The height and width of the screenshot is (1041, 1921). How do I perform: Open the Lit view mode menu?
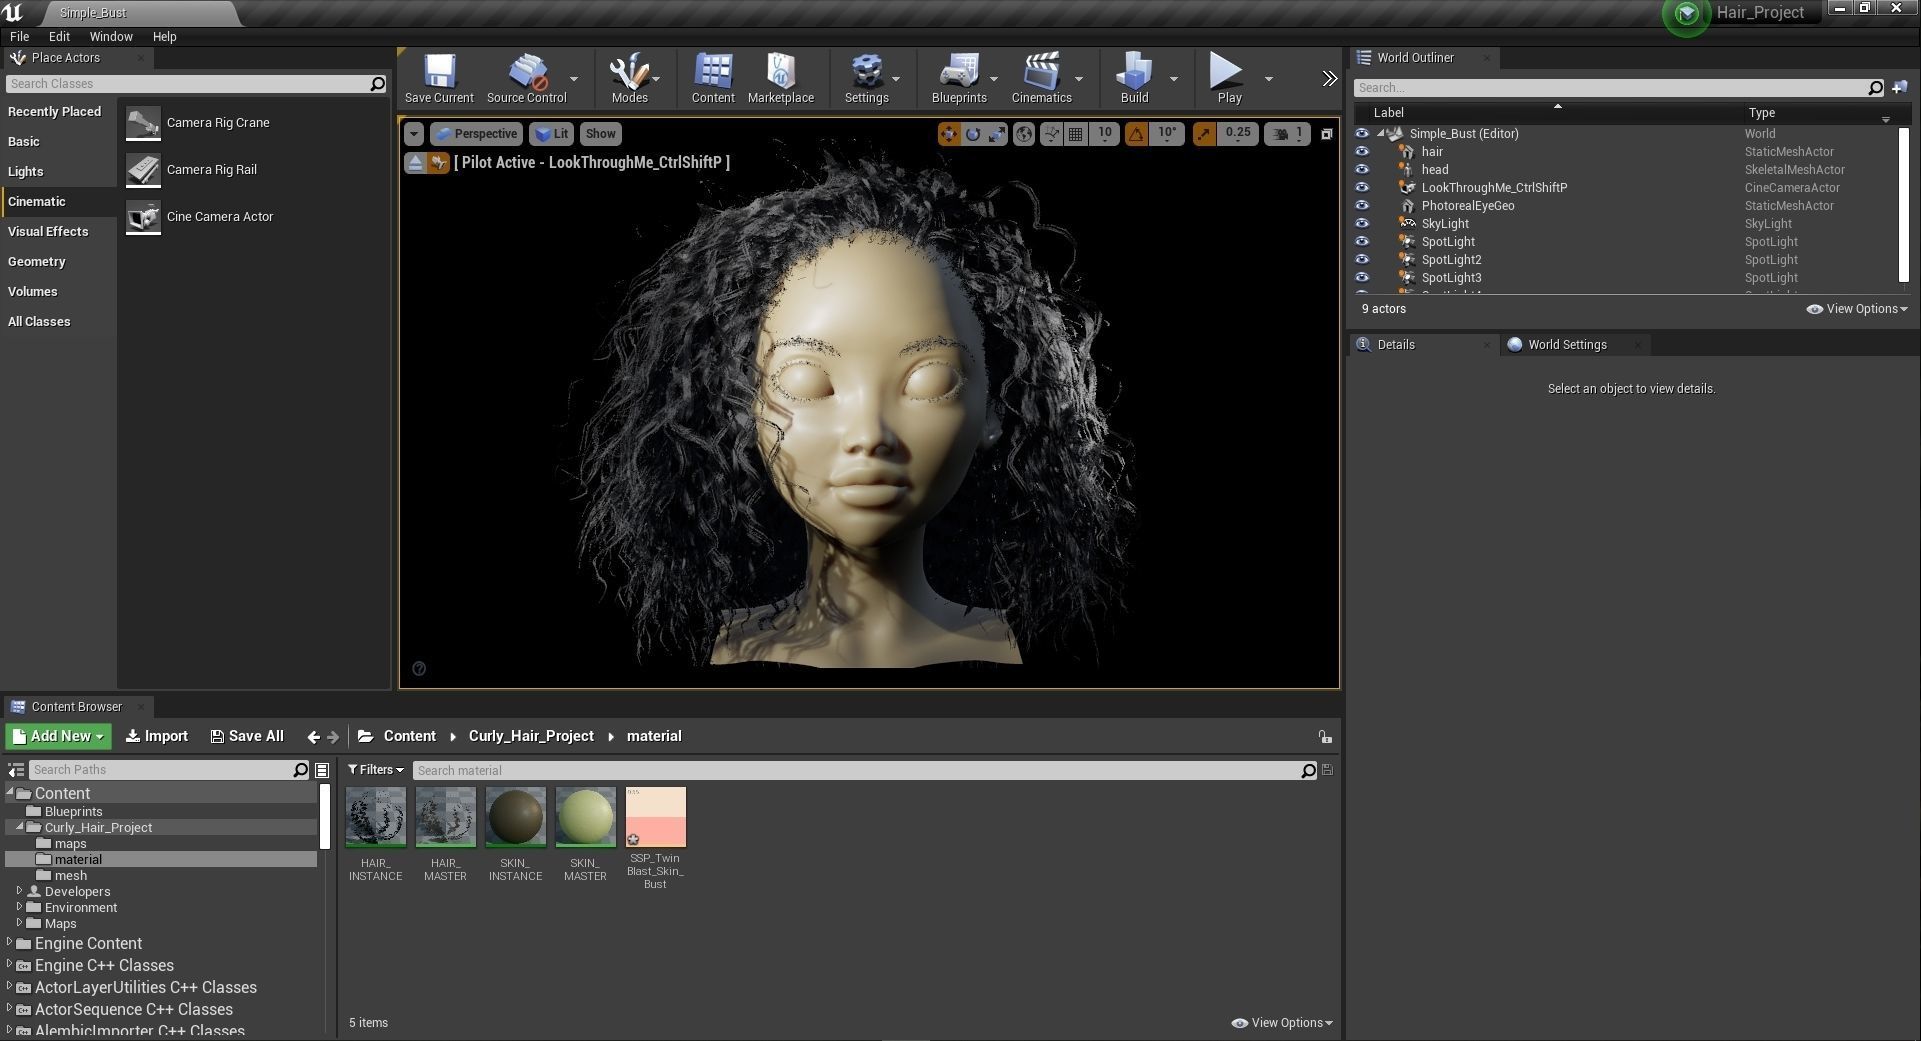551,133
